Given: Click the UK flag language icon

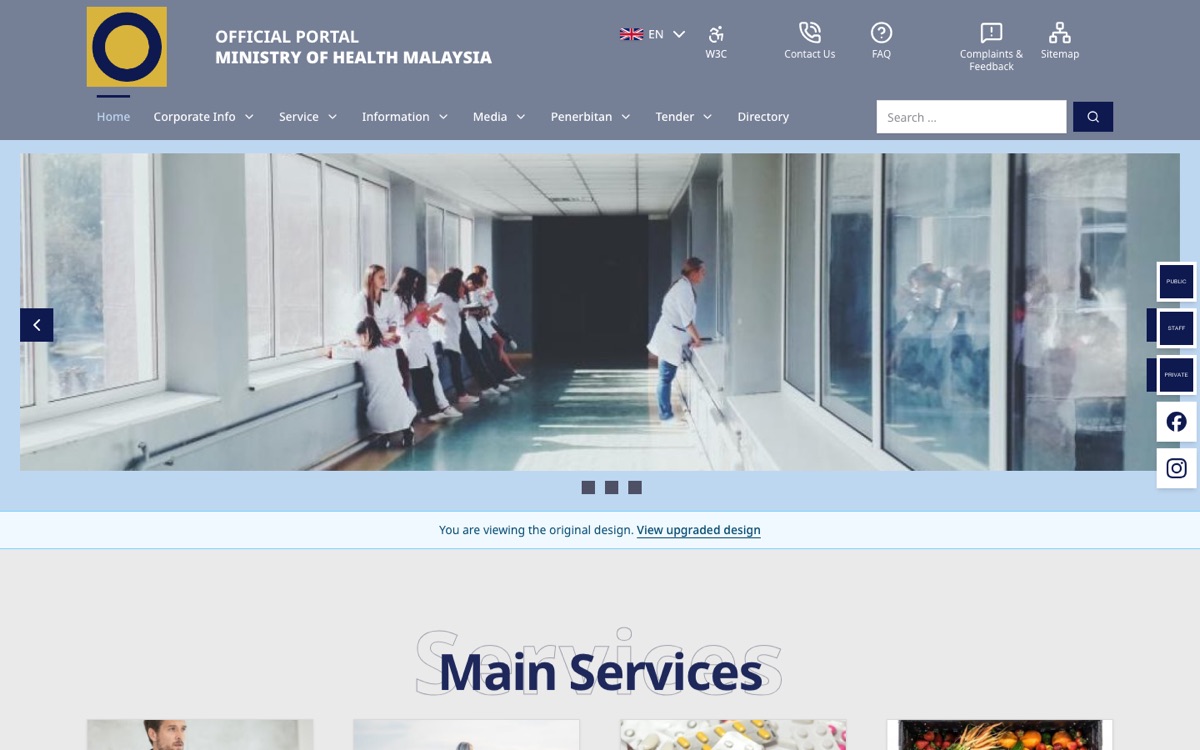Looking at the screenshot, I should pos(631,34).
